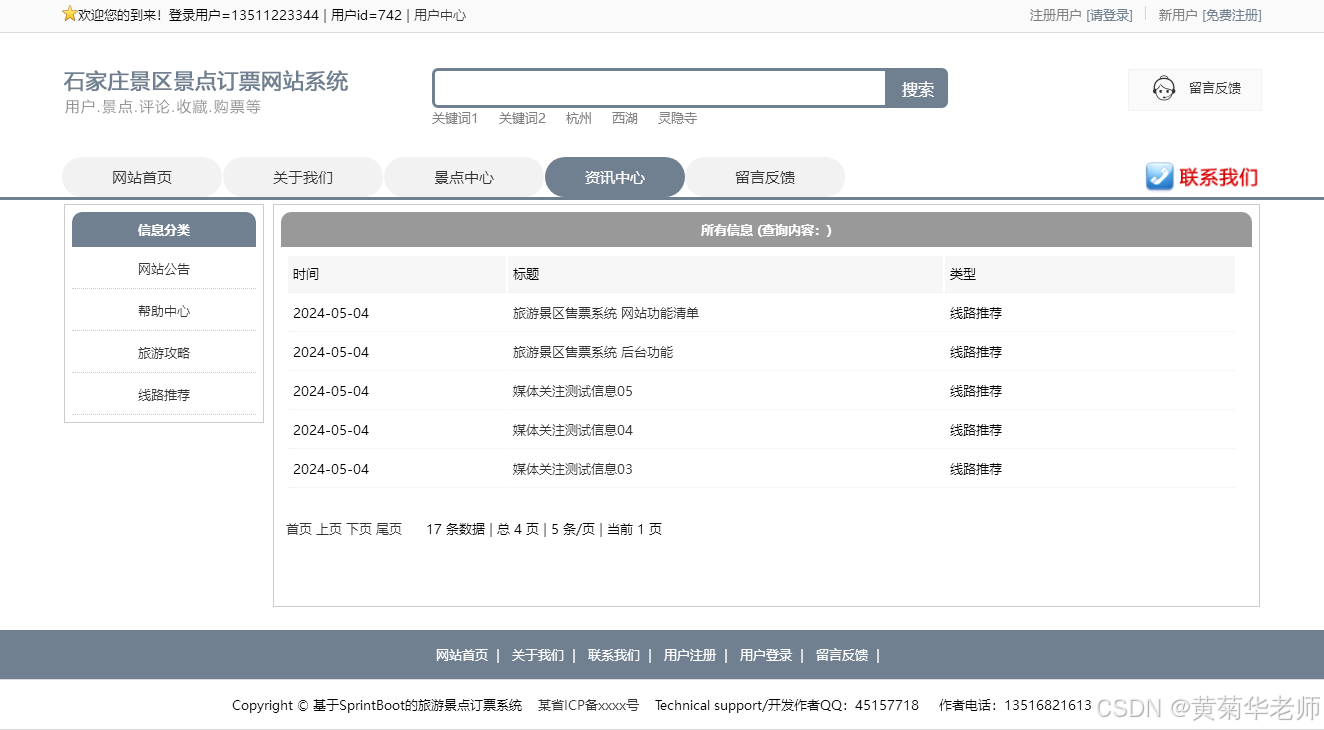Viewport: 1324px width, 730px height.
Task: Click the 留言反馈 text in top-right box
Action: (1215, 88)
